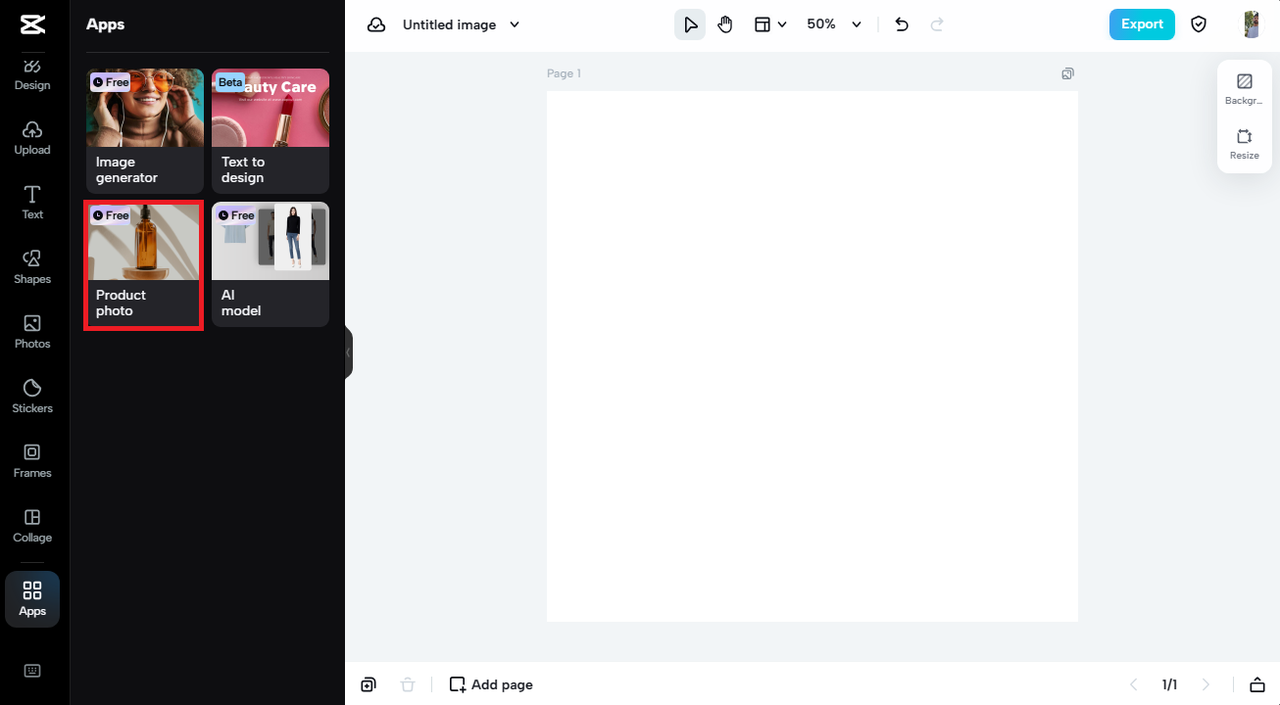Click the undo arrow icon
The height and width of the screenshot is (705, 1280).
click(x=902, y=24)
